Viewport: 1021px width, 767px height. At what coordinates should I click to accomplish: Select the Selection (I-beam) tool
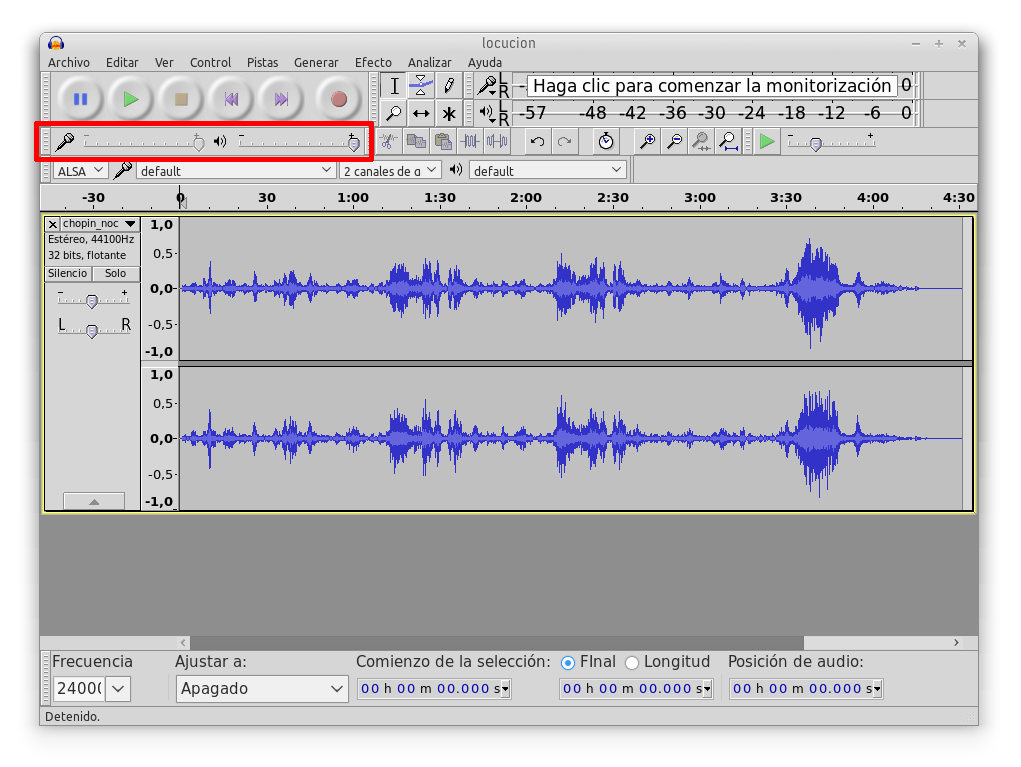point(394,85)
